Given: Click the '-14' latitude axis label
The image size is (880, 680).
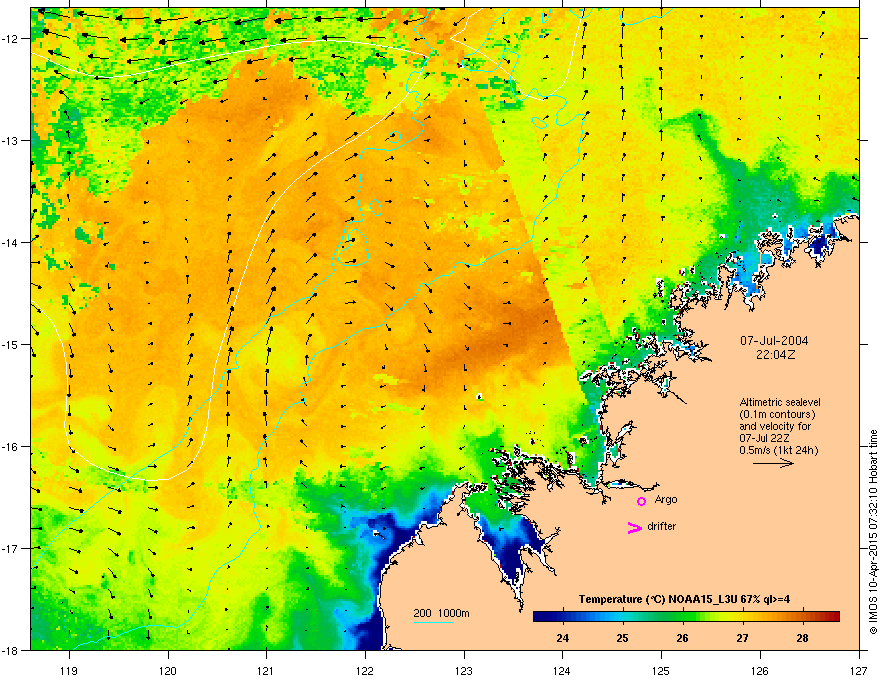Looking at the screenshot, I should click(x=9, y=242).
